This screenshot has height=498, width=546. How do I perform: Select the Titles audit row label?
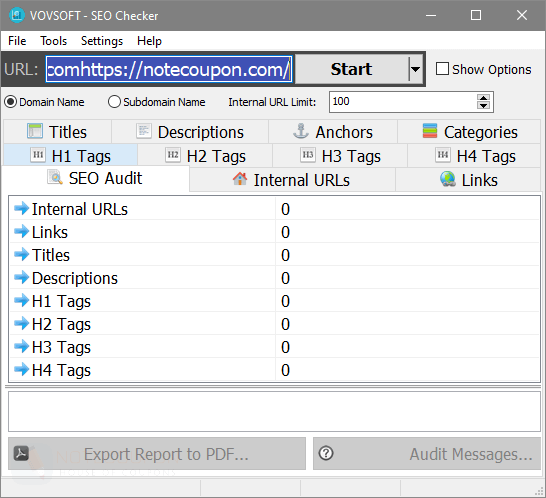tap(51, 255)
